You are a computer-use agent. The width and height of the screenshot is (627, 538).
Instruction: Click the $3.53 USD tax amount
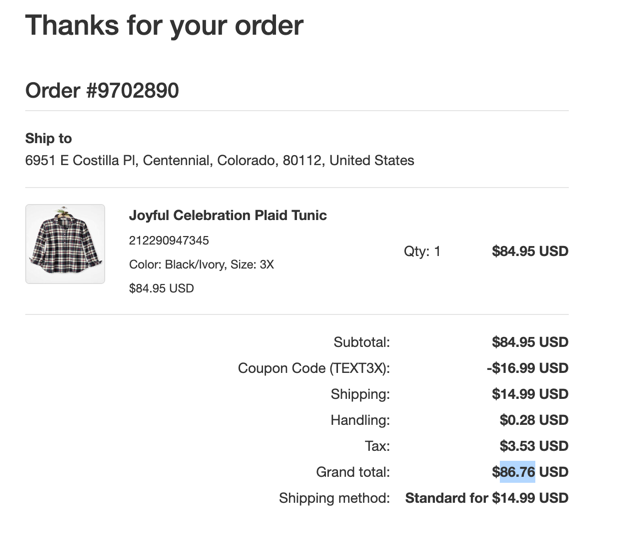click(x=534, y=446)
